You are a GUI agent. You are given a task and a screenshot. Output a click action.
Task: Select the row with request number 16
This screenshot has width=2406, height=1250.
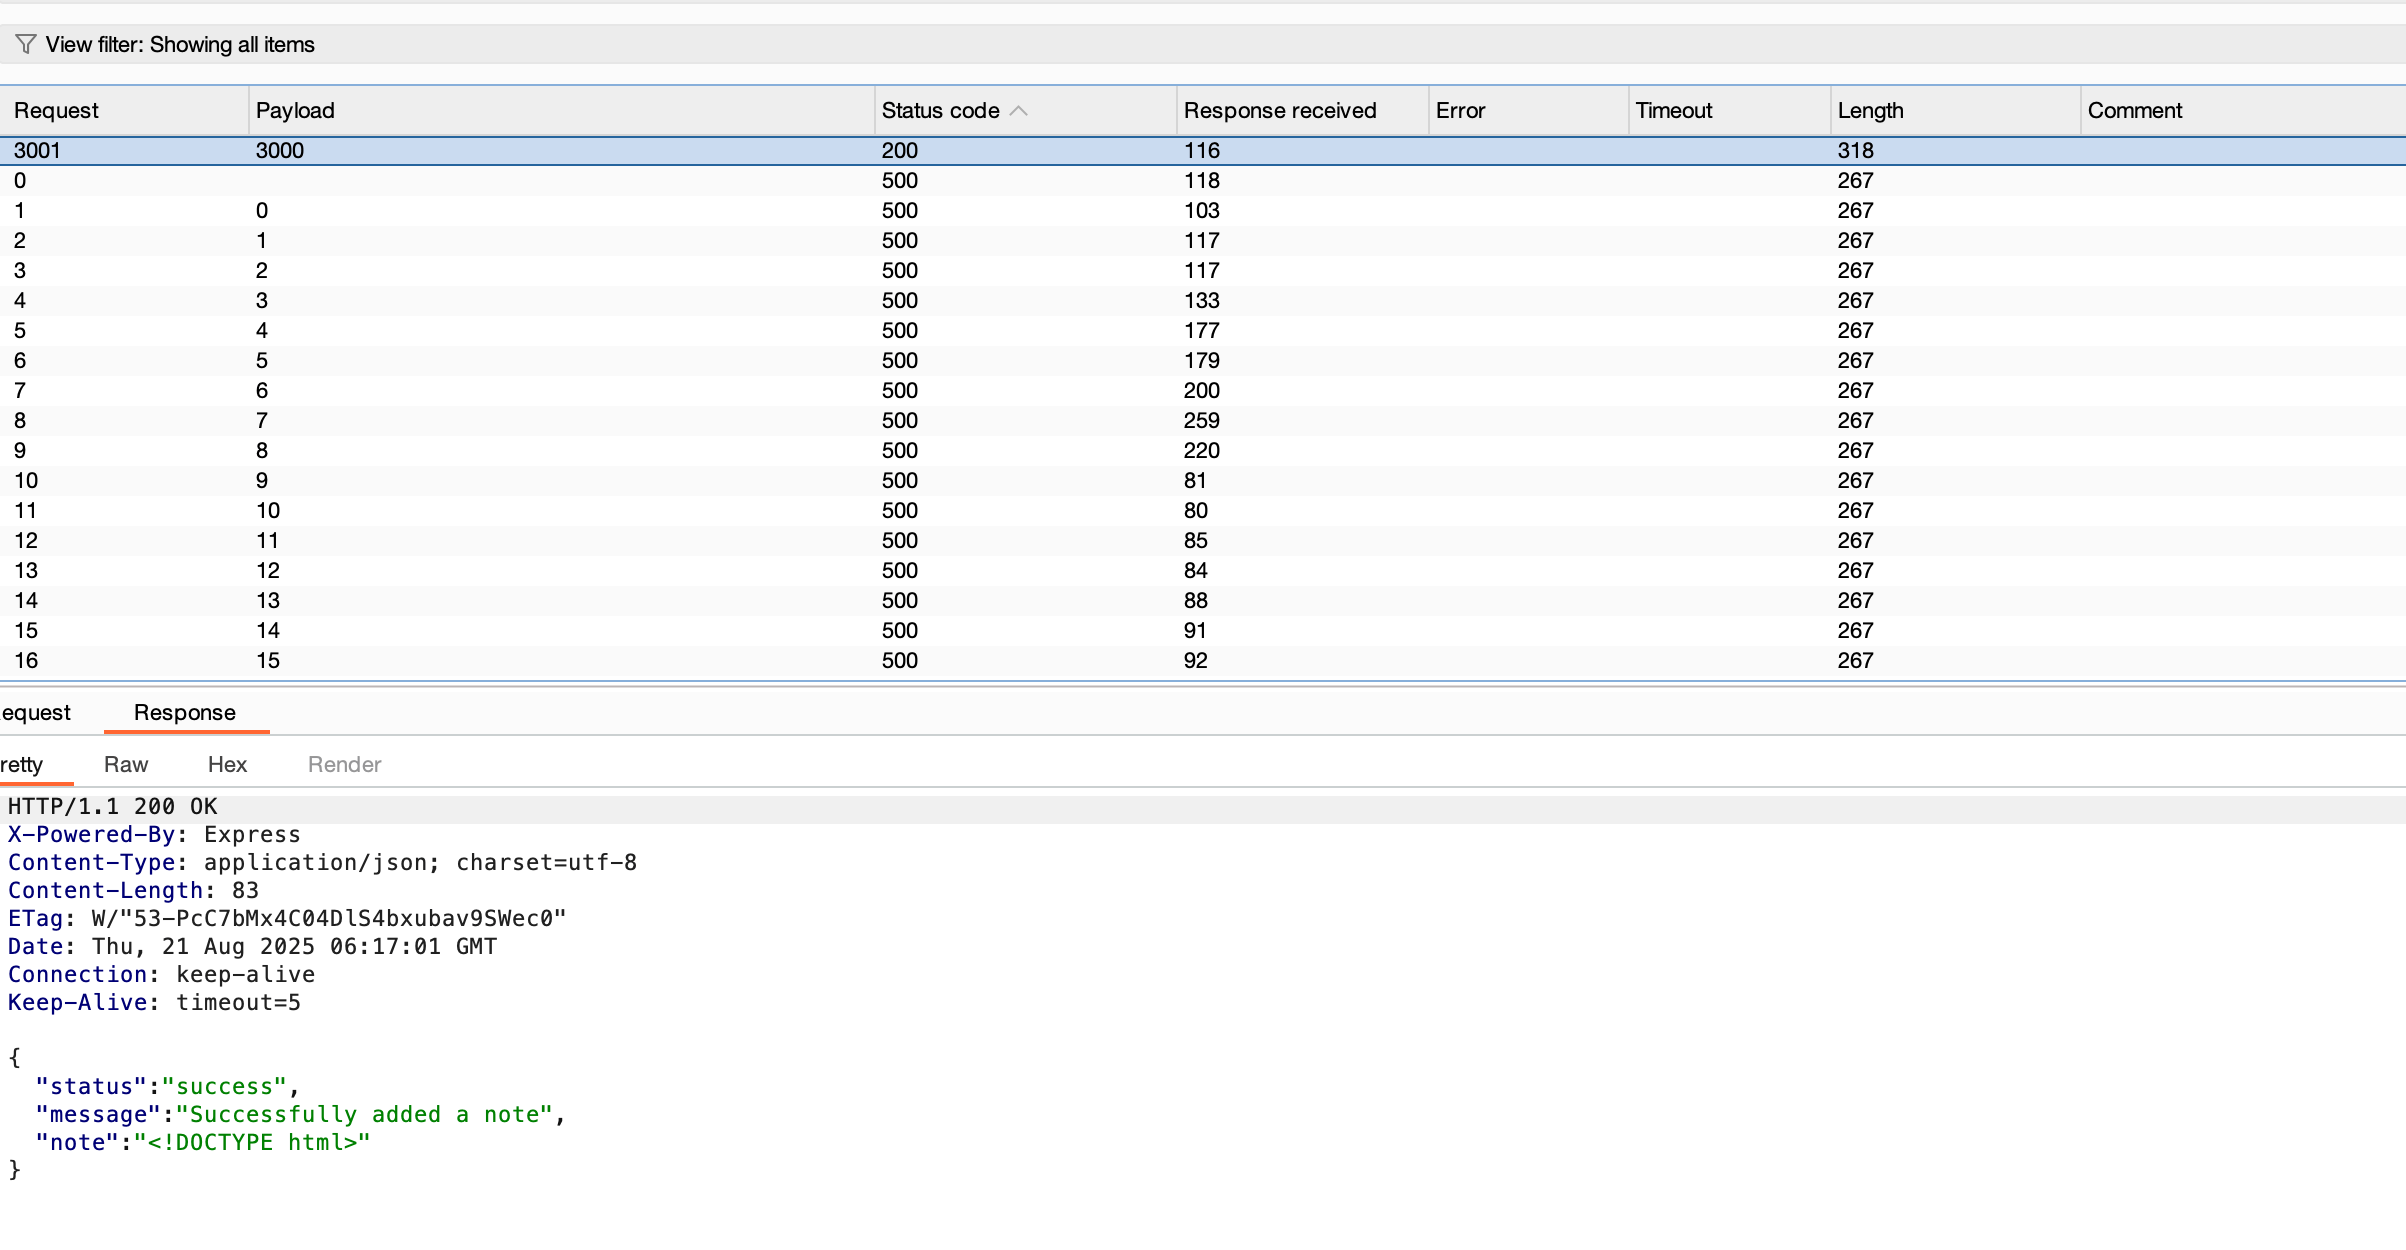point(1203,660)
